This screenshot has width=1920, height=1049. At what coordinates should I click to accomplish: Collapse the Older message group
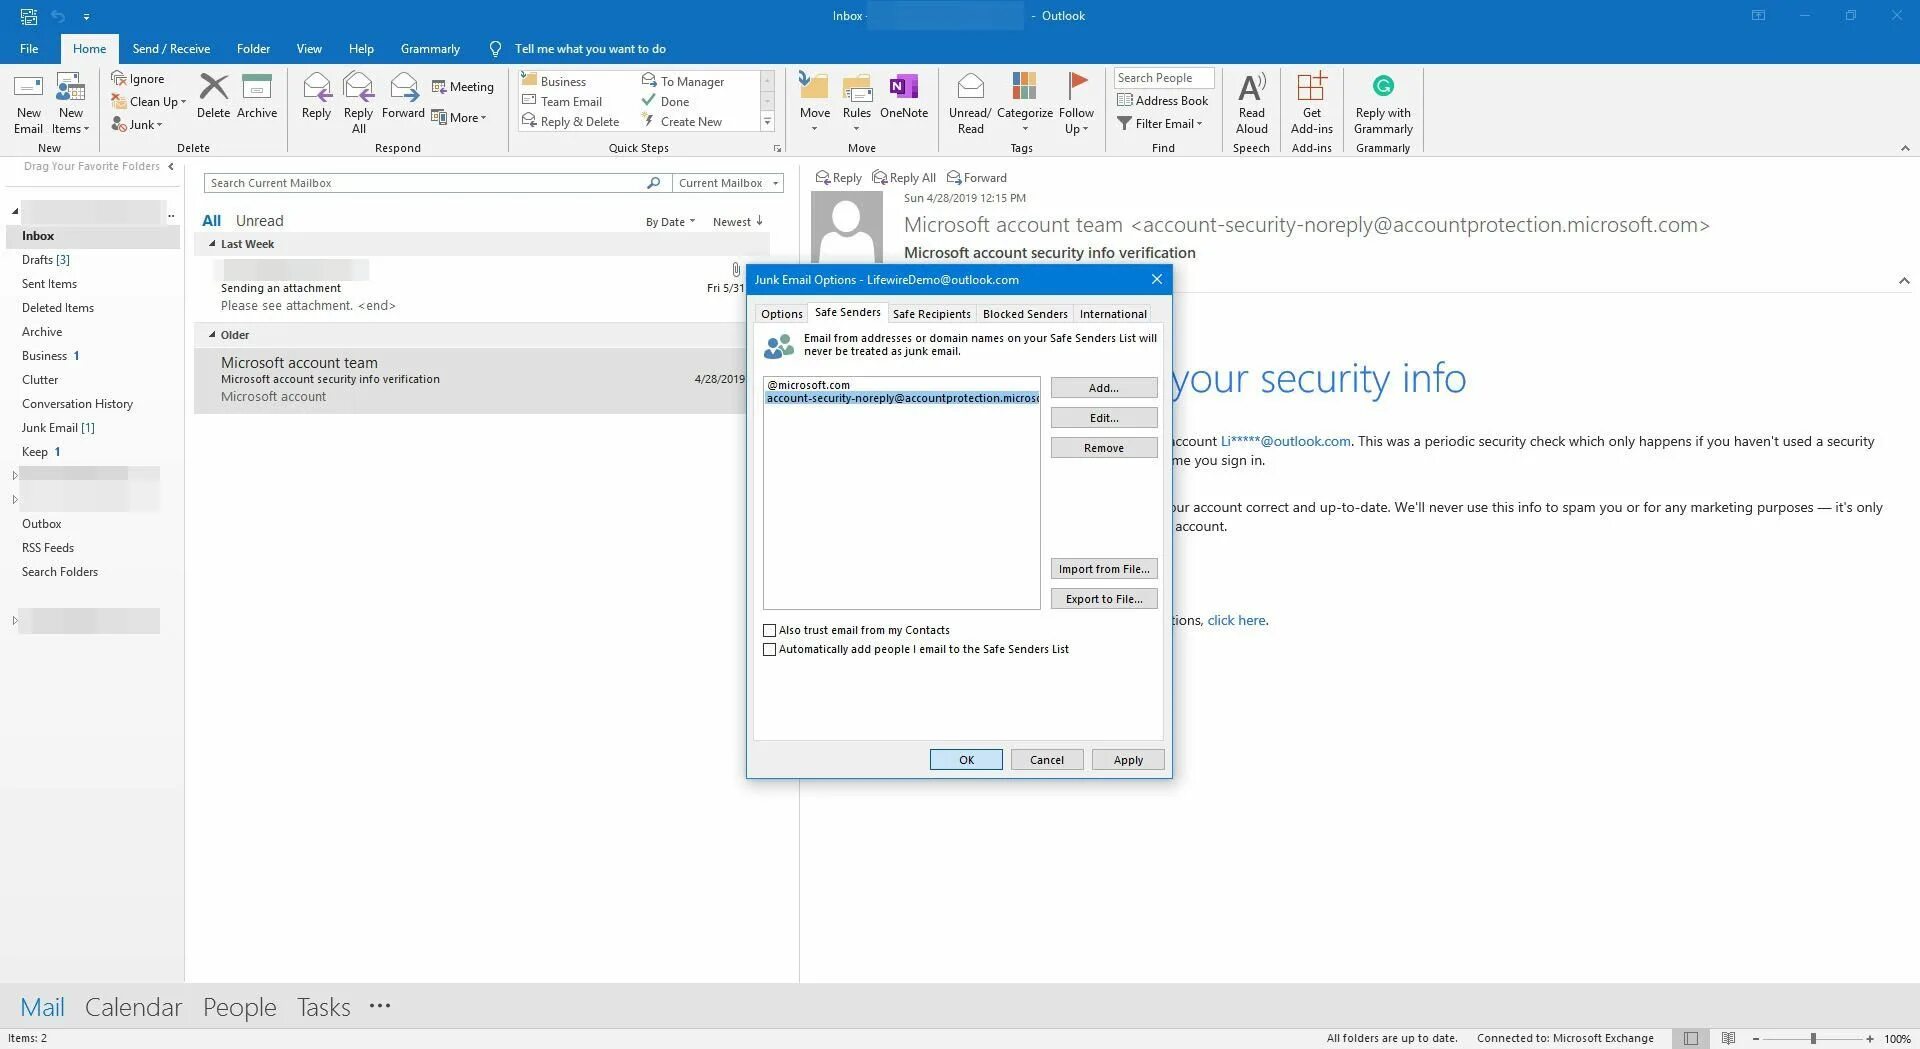coord(212,335)
